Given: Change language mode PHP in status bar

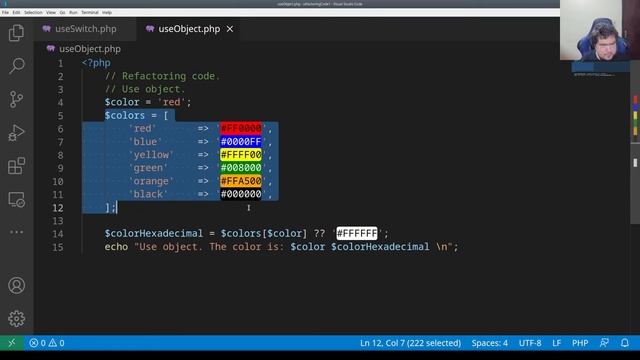Looking at the screenshot, I should (580, 343).
